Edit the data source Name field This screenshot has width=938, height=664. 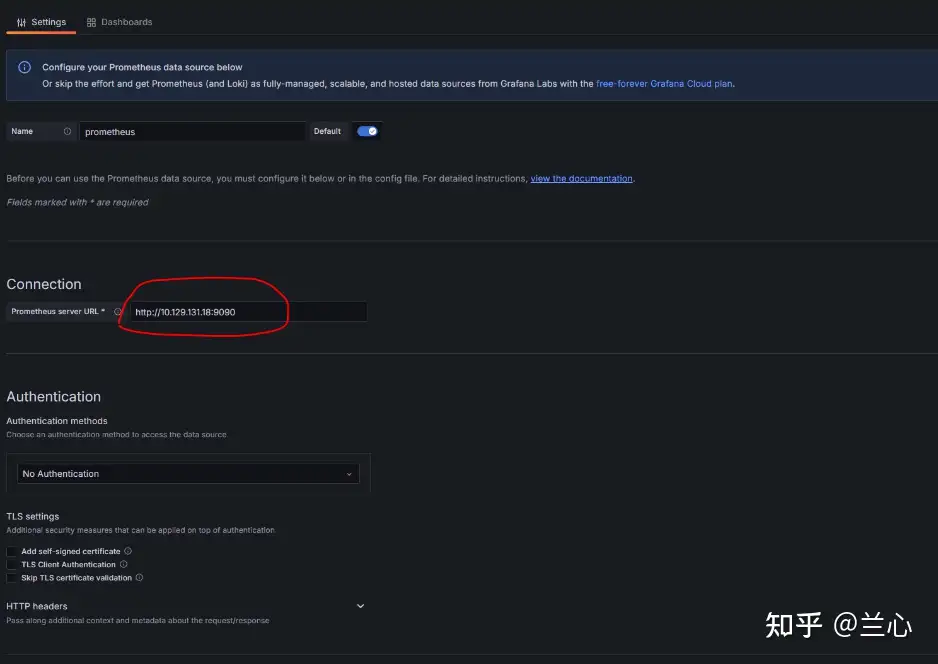pyautogui.click(x=191, y=132)
